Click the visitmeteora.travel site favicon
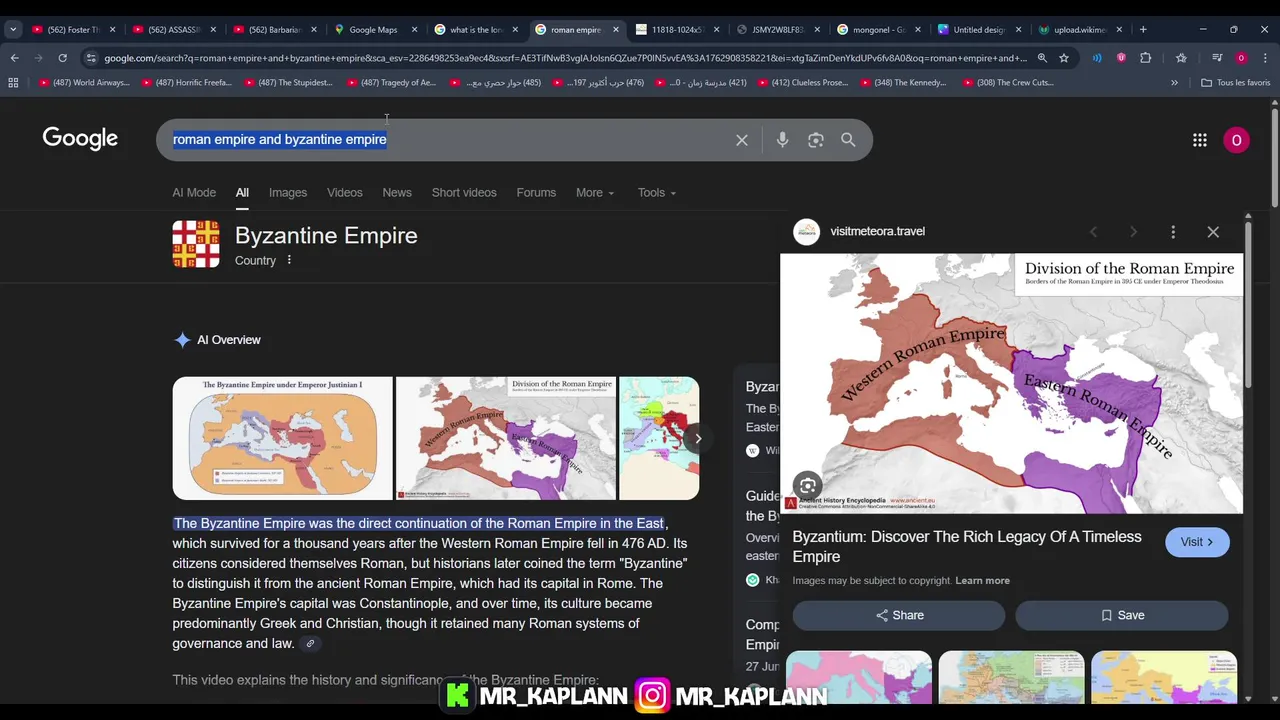 806,231
